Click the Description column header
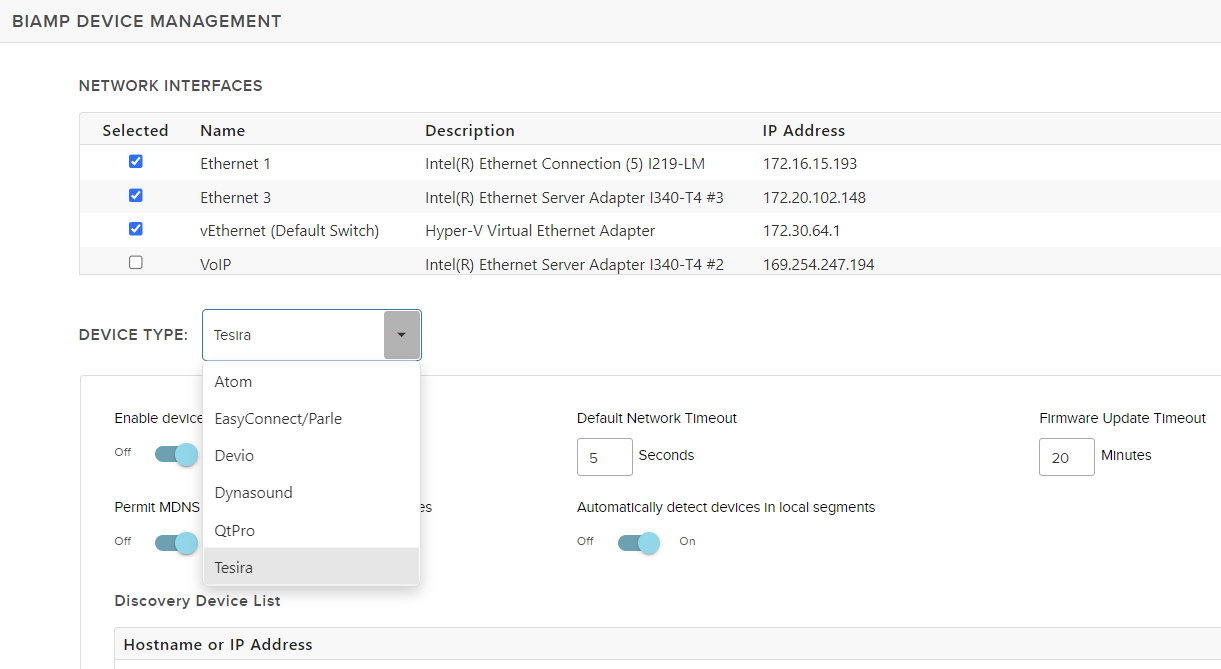The image size is (1221, 669). pos(470,130)
